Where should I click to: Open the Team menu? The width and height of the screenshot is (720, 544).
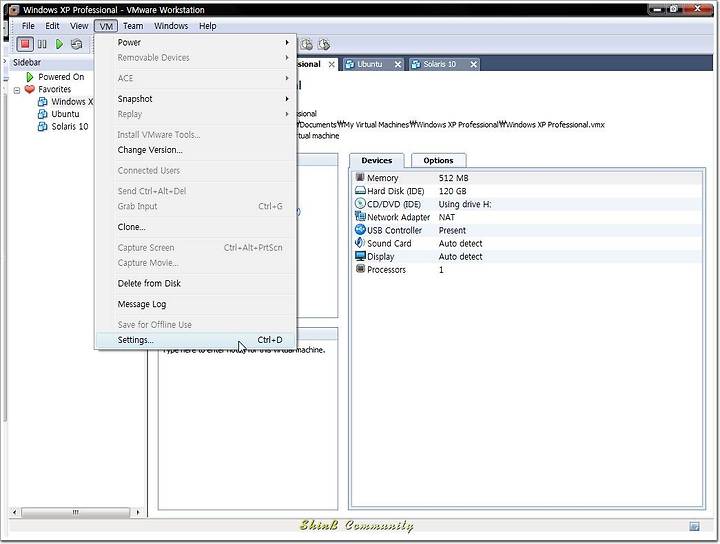tap(133, 26)
